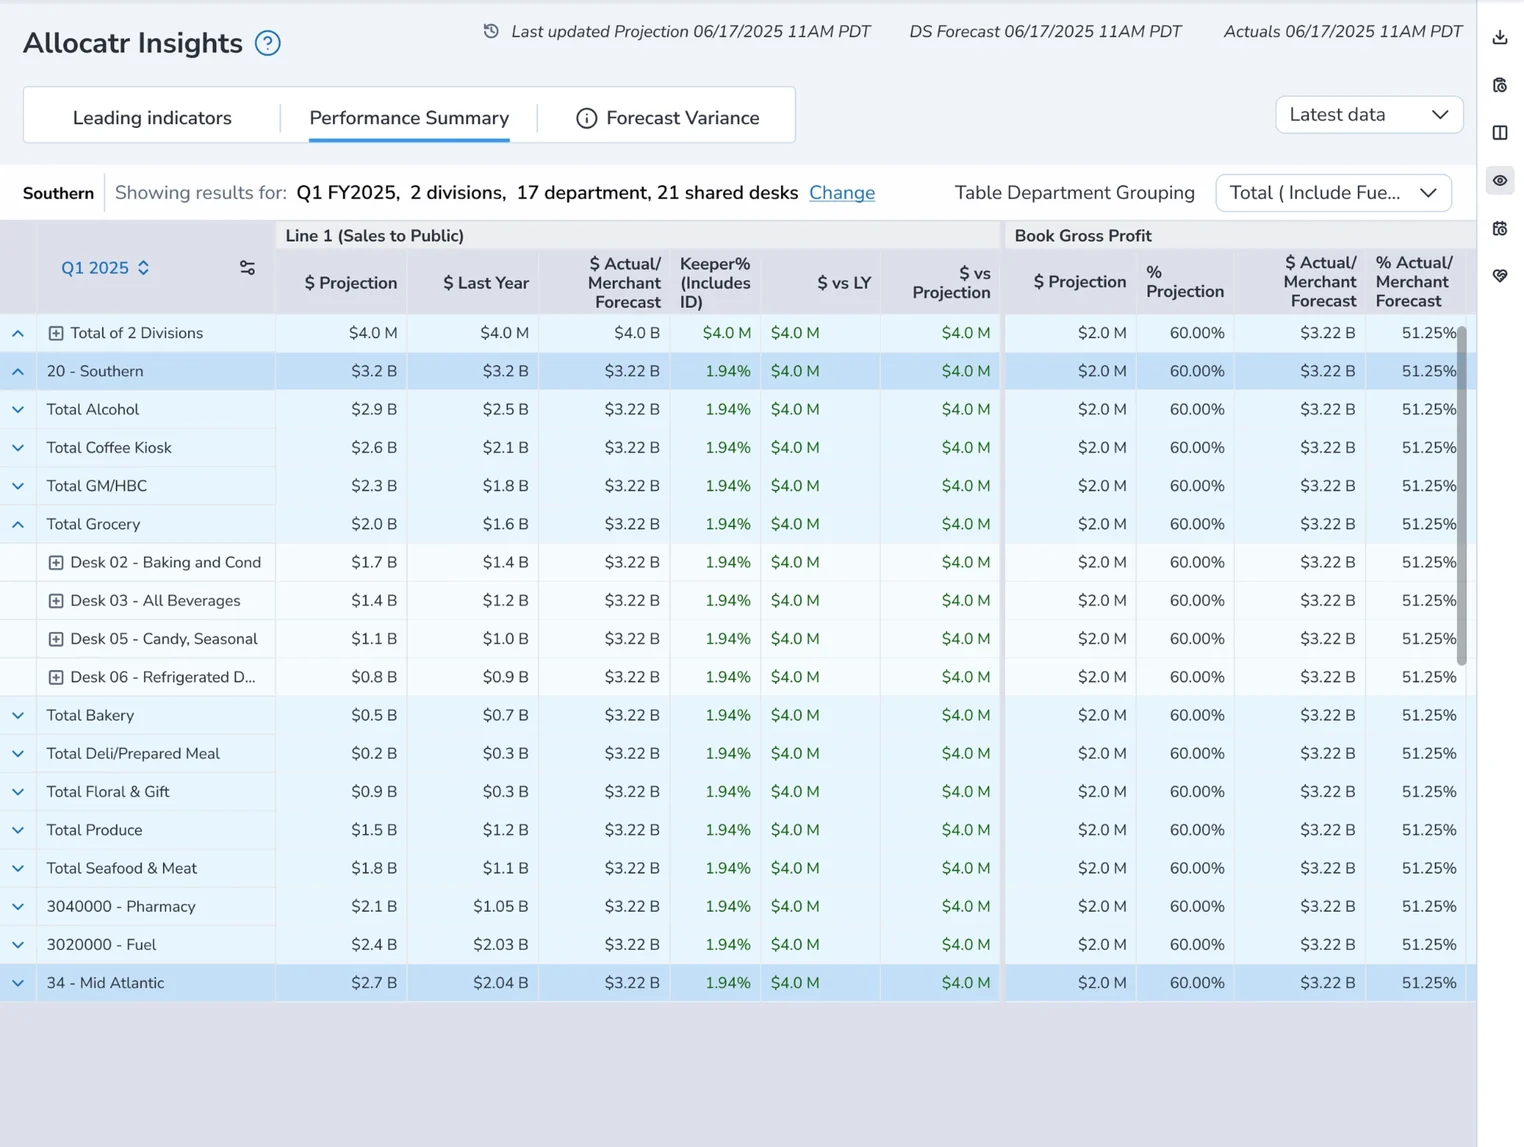
Task: Click the heart handshake icon in the sidebar
Action: click(1500, 276)
